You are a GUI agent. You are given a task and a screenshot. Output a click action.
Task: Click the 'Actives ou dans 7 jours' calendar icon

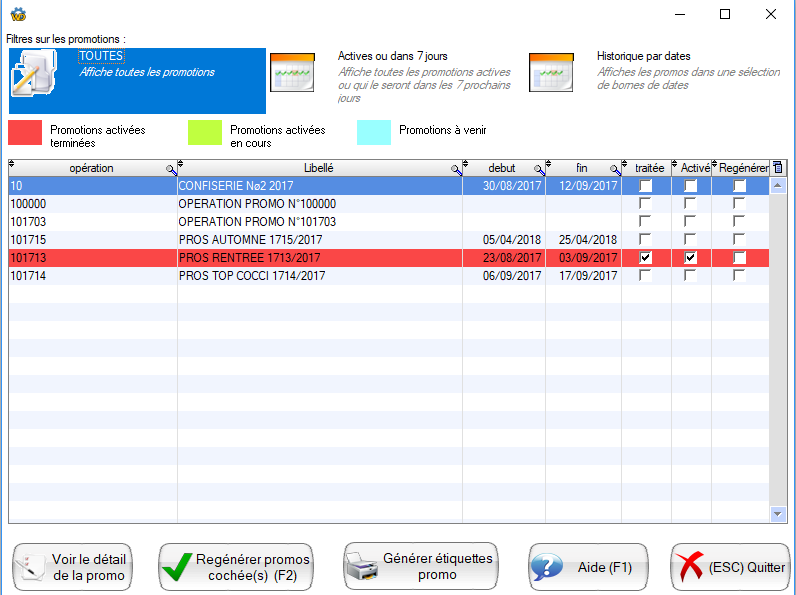[x=293, y=72]
